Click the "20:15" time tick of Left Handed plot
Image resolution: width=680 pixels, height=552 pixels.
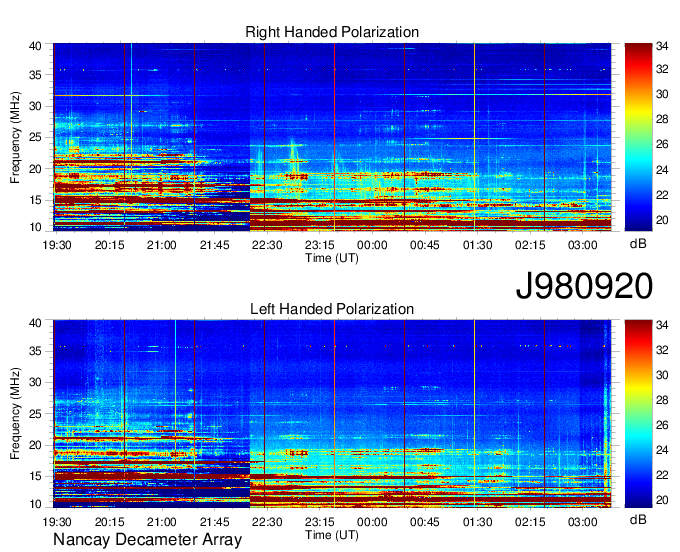109,522
